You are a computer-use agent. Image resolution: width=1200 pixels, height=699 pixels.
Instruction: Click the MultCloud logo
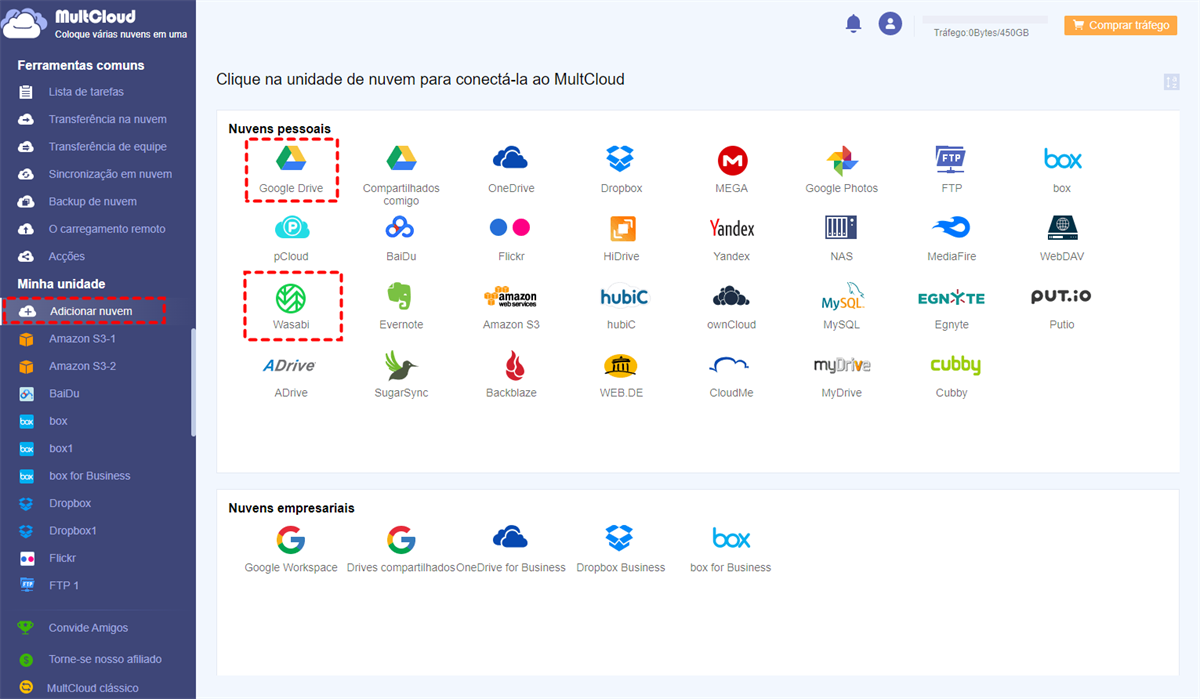[x=96, y=24]
